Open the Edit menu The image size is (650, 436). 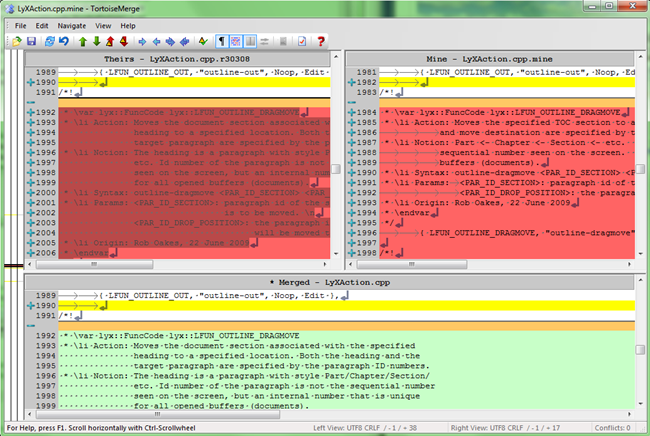point(42,26)
